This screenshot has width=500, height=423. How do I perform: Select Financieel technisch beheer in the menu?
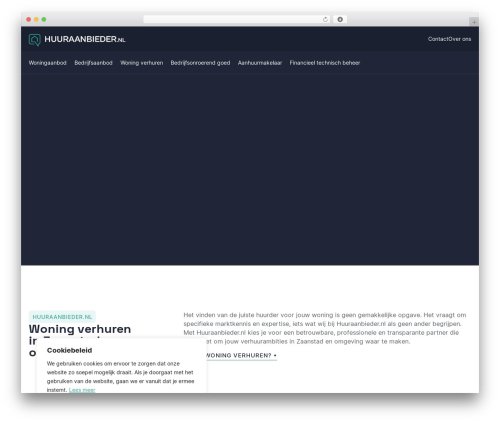click(325, 63)
